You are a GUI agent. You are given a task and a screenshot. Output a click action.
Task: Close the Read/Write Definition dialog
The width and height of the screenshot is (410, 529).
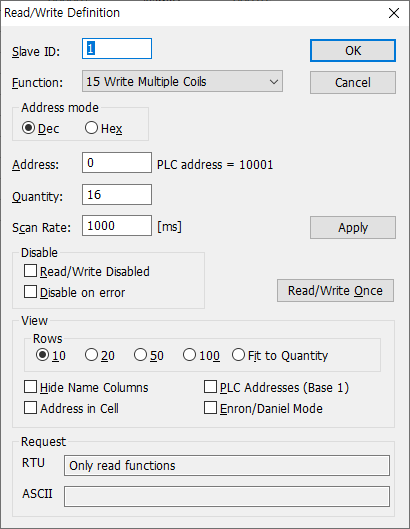tap(393, 13)
